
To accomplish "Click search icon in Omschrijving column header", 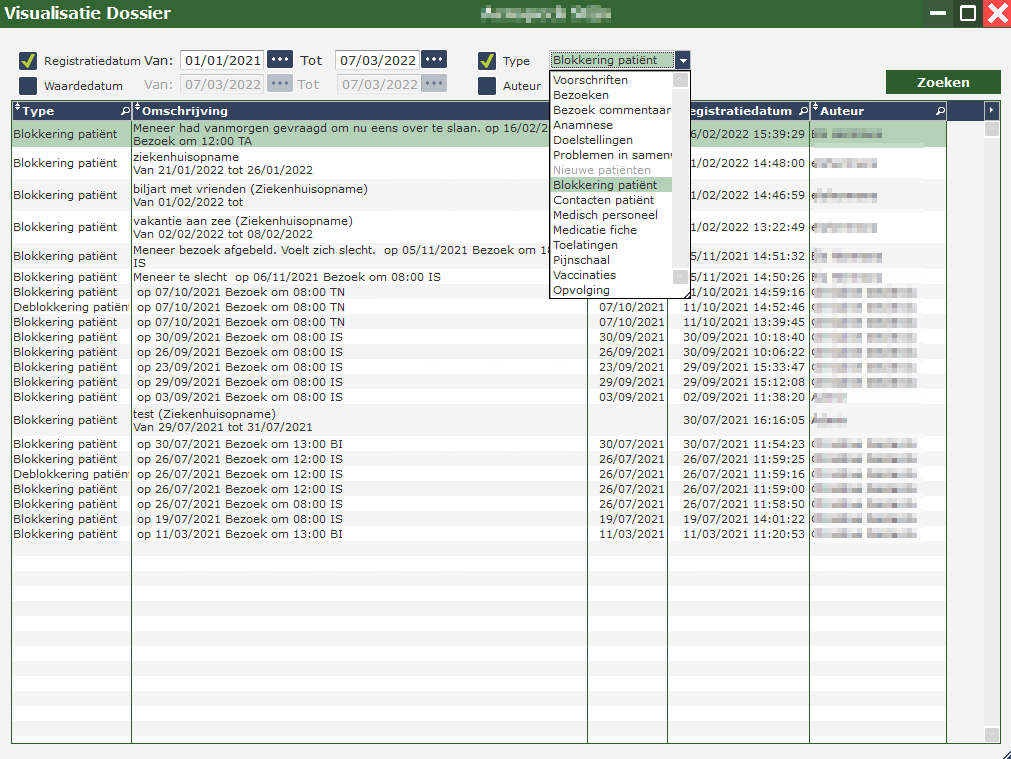I will click(x=580, y=111).
